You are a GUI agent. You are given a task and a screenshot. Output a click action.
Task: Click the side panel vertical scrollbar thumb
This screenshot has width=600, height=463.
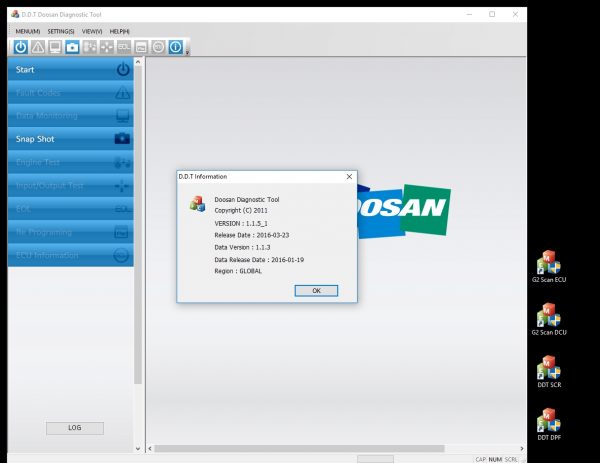tap(138, 225)
